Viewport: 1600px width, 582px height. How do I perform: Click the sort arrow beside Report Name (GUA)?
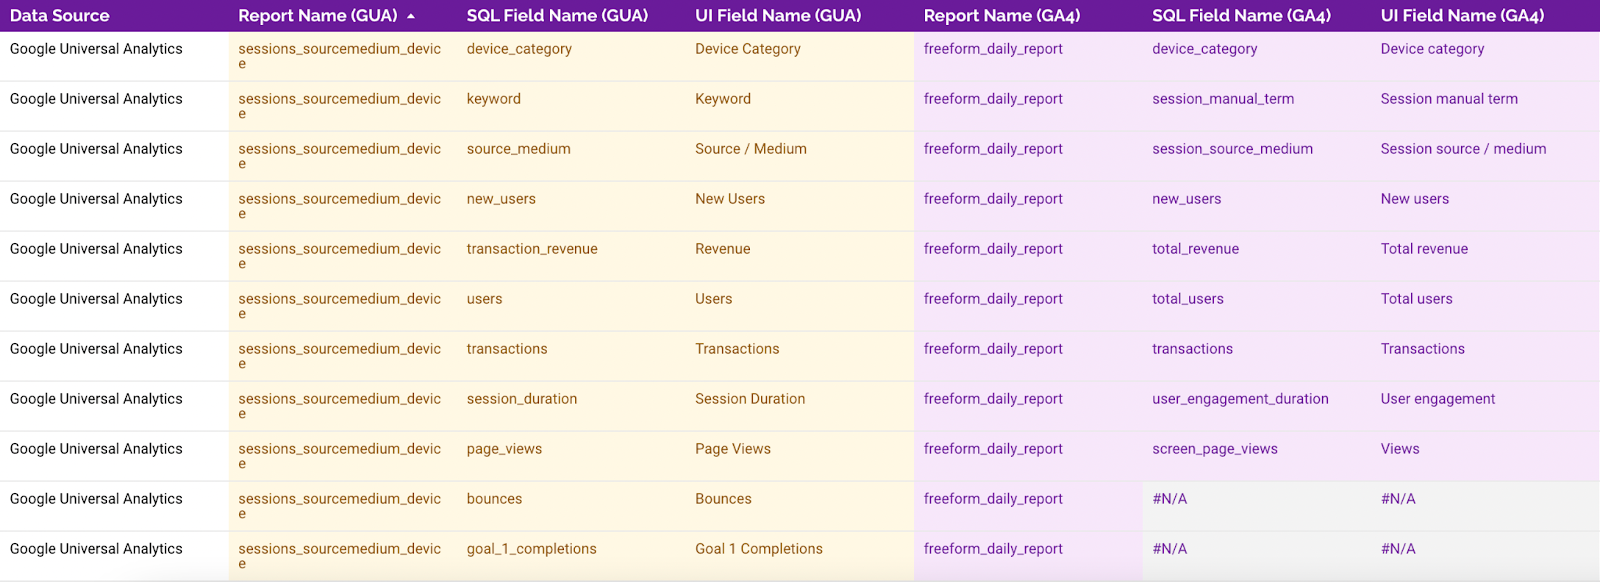(x=411, y=16)
